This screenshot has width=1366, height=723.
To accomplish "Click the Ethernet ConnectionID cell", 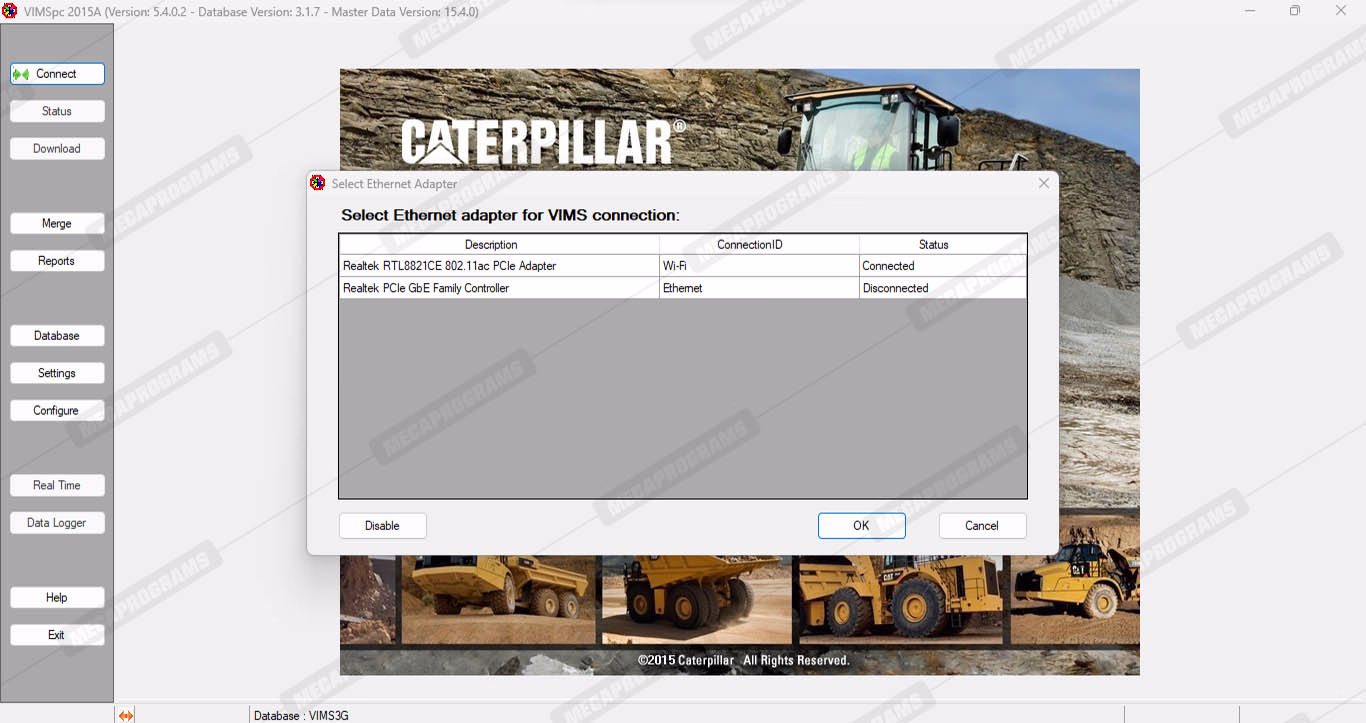I will pos(759,288).
